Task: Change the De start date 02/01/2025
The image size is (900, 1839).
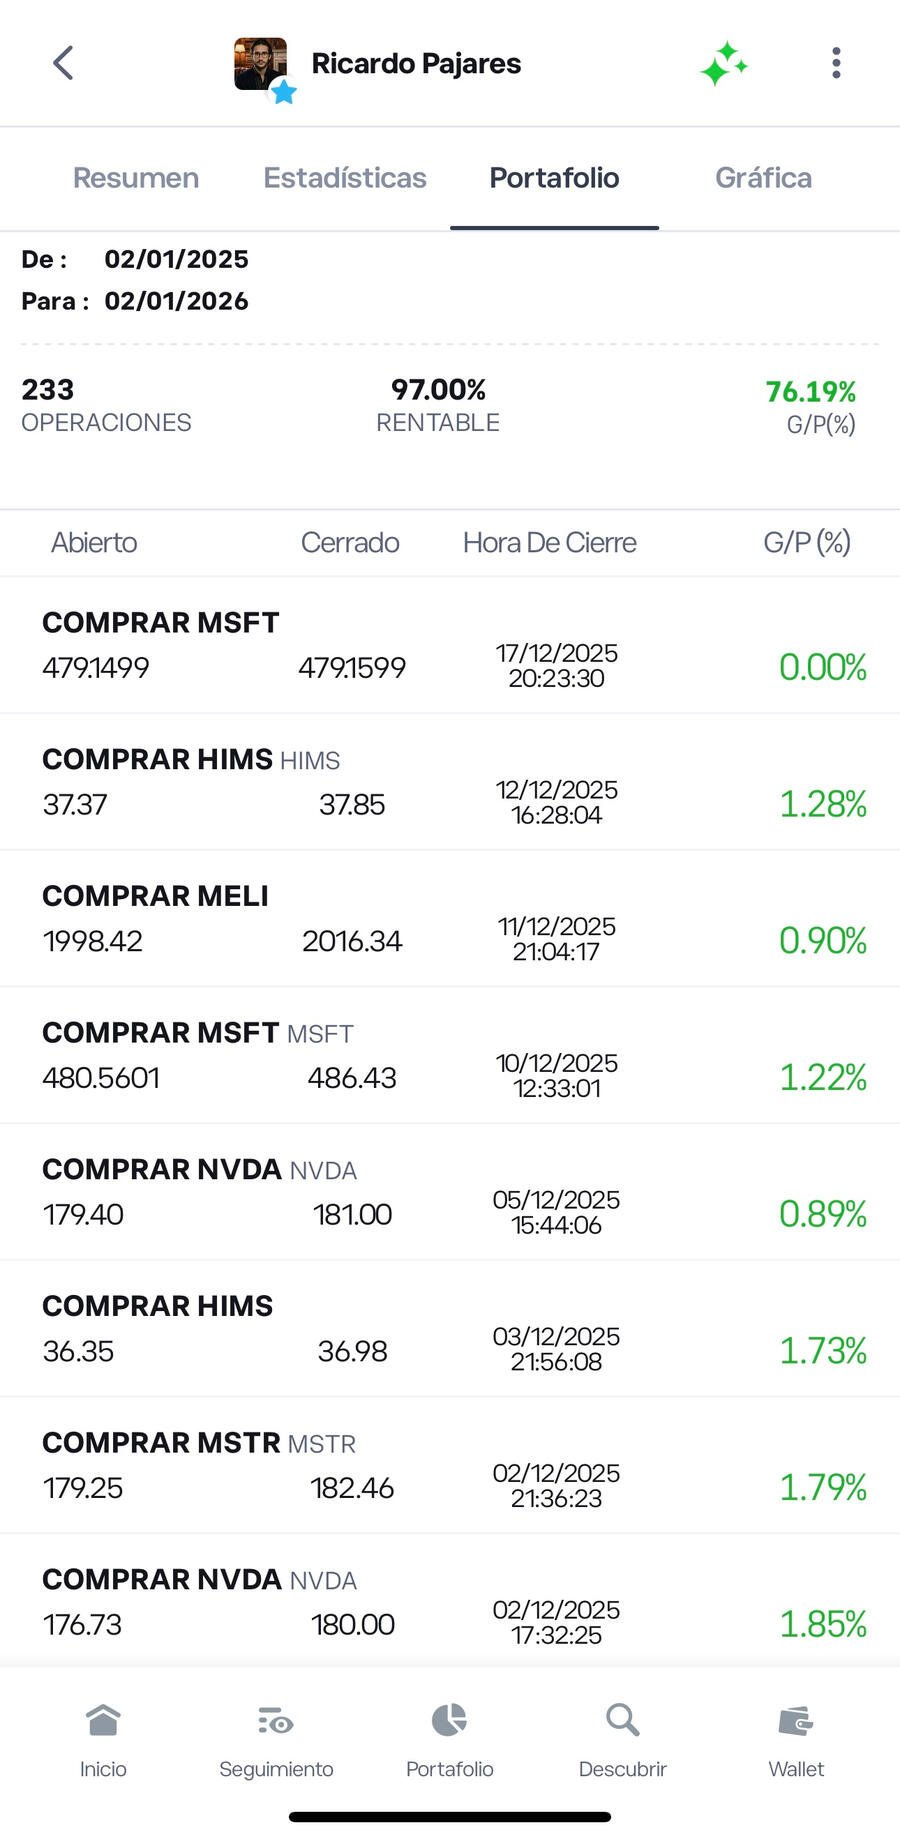Action: (176, 259)
